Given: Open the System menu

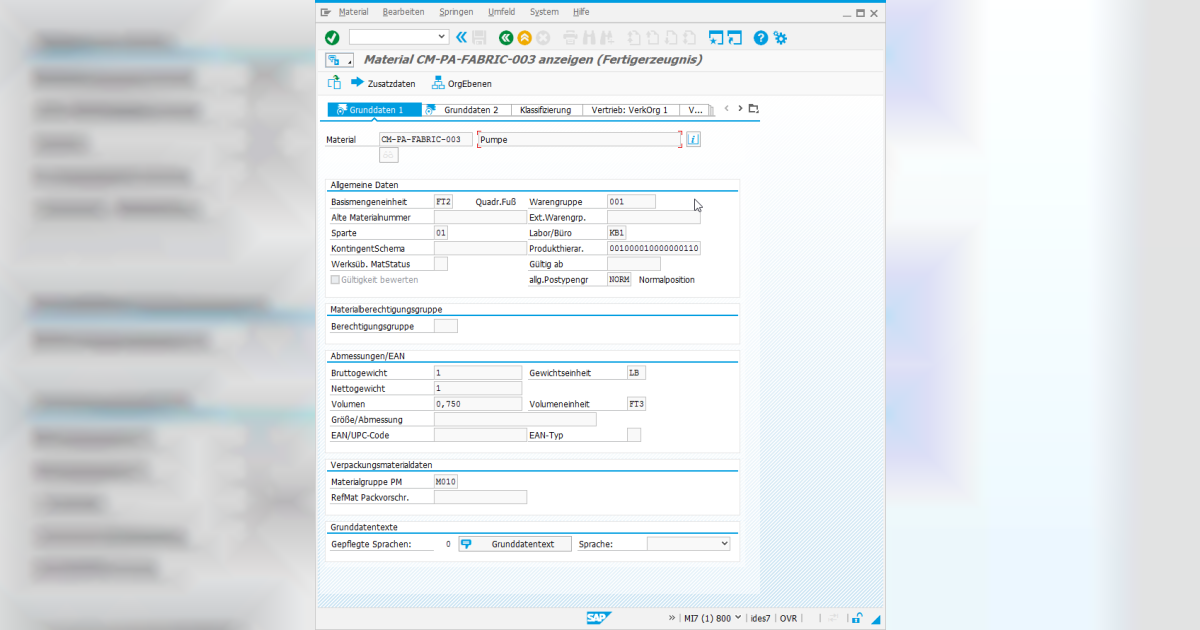Looking at the screenshot, I should pyautogui.click(x=544, y=11).
